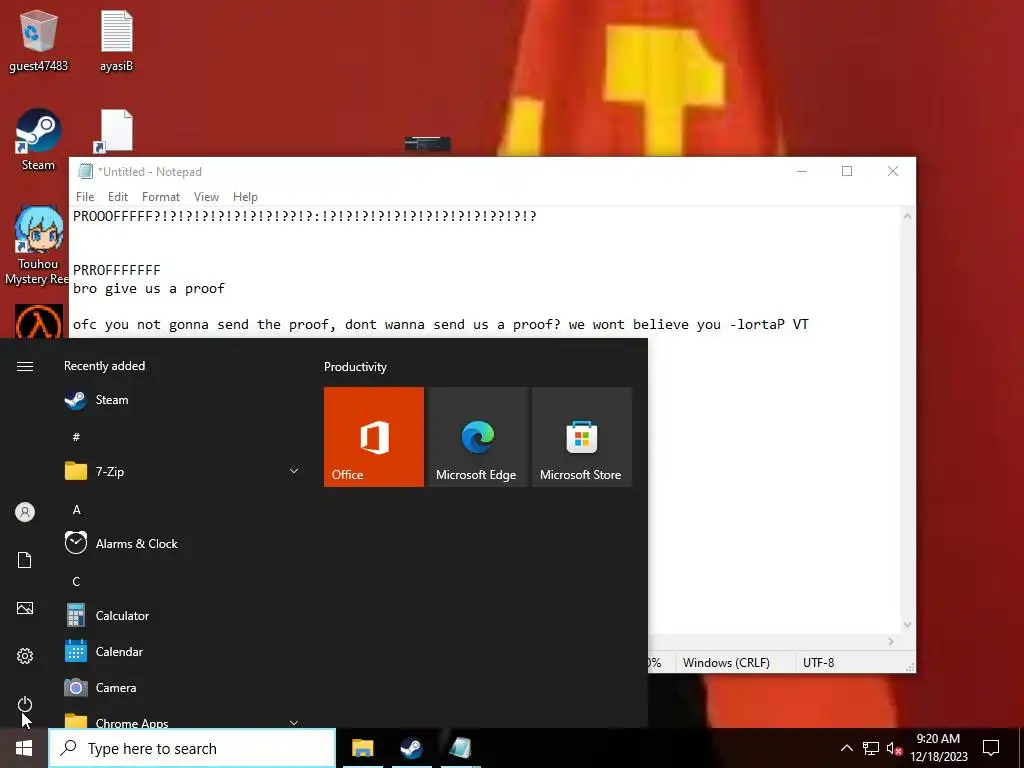Open Notepad Format menu
This screenshot has height=768, width=1024.
(161, 197)
